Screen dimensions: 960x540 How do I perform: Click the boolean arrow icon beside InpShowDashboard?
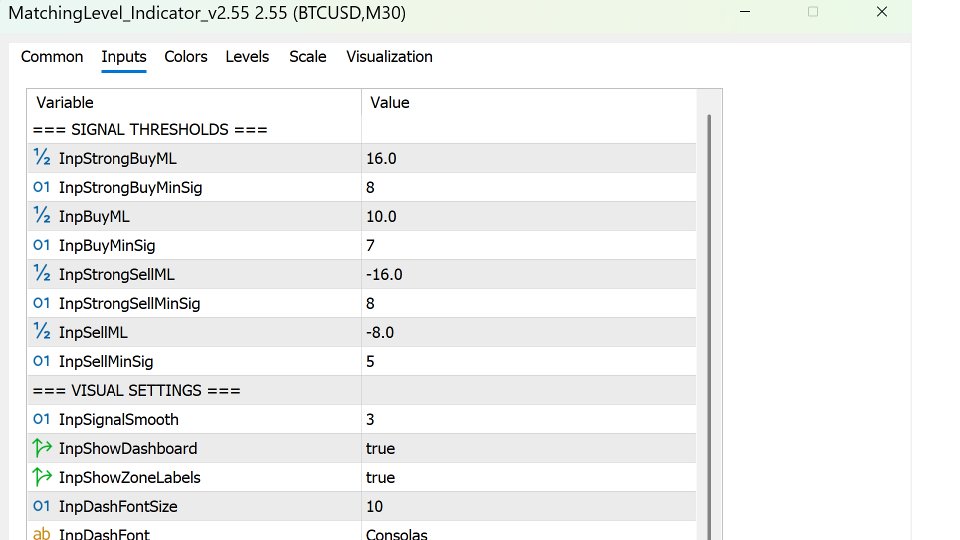(42, 448)
